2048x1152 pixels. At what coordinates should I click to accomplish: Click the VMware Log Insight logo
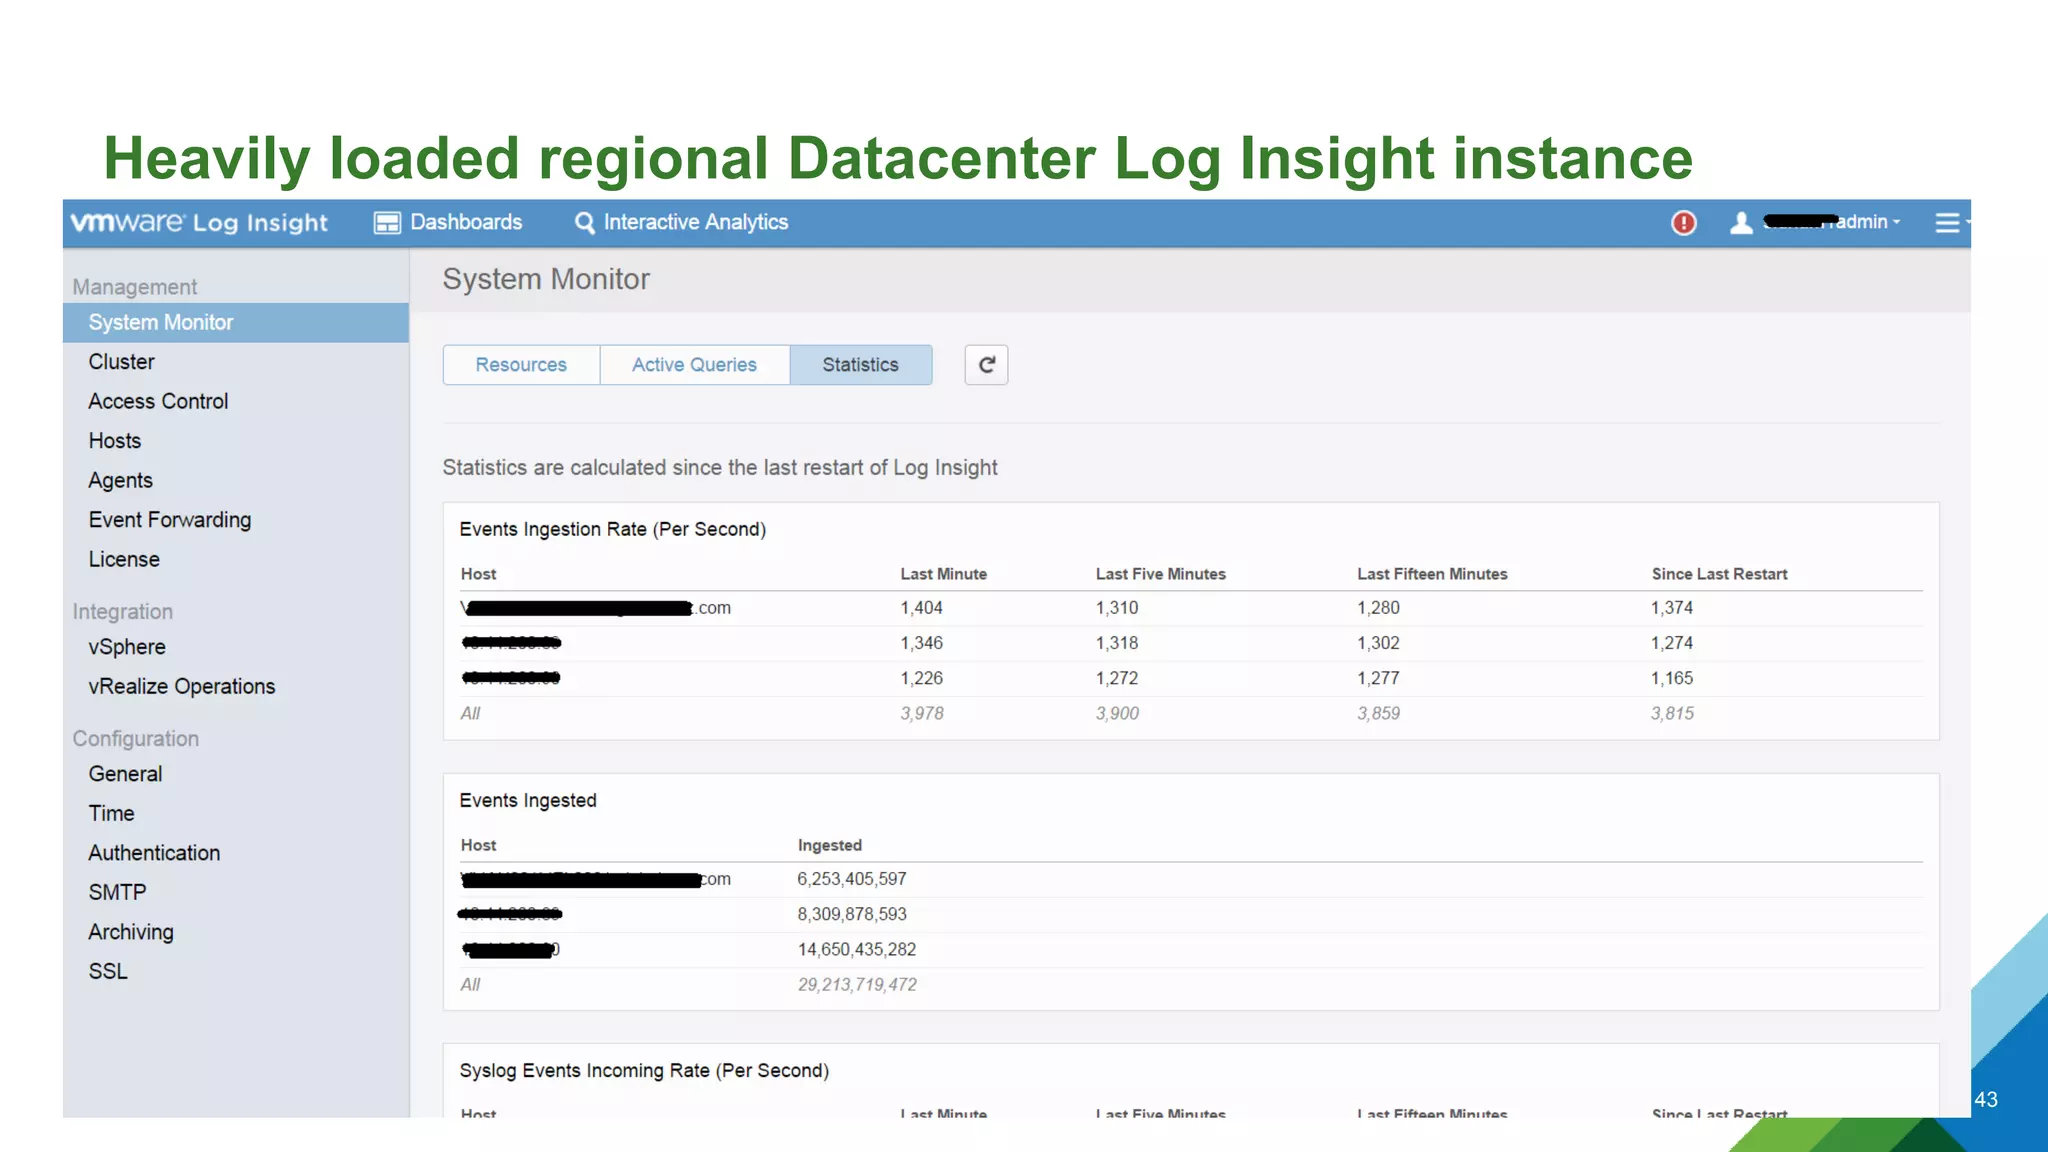point(199,222)
